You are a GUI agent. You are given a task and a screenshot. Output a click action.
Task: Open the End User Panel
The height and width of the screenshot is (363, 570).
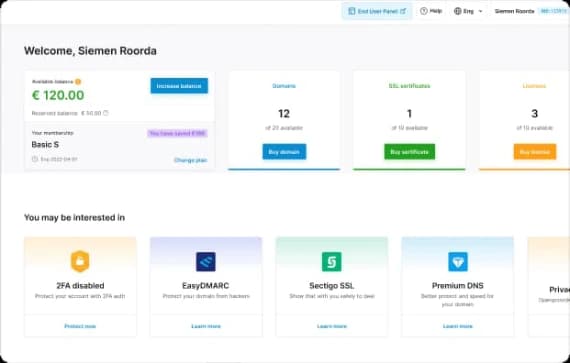[377, 11]
